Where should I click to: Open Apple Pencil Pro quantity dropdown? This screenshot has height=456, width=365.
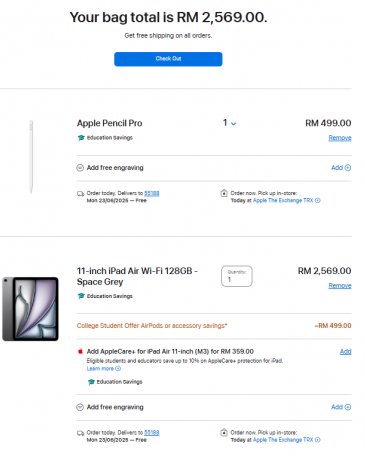(229, 123)
